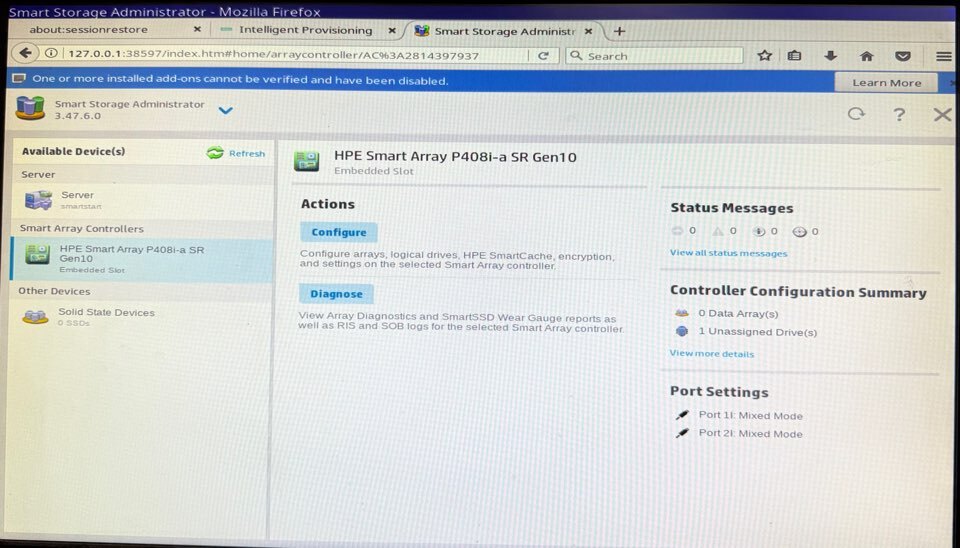Image resolution: width=960 pixels, height=548 pixels.
Task: Open SSA help question mark icon
Action: click(899, 114)
